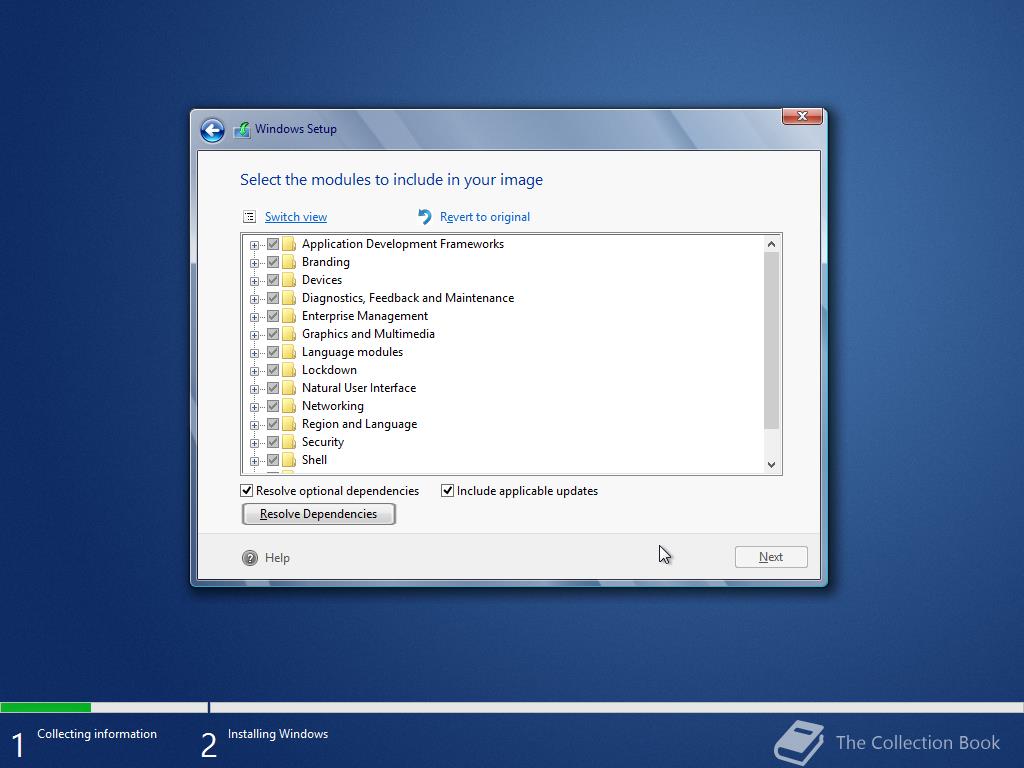Expand Graphics and Multimedia modules
1024x768 pixels.
[255, 333]
